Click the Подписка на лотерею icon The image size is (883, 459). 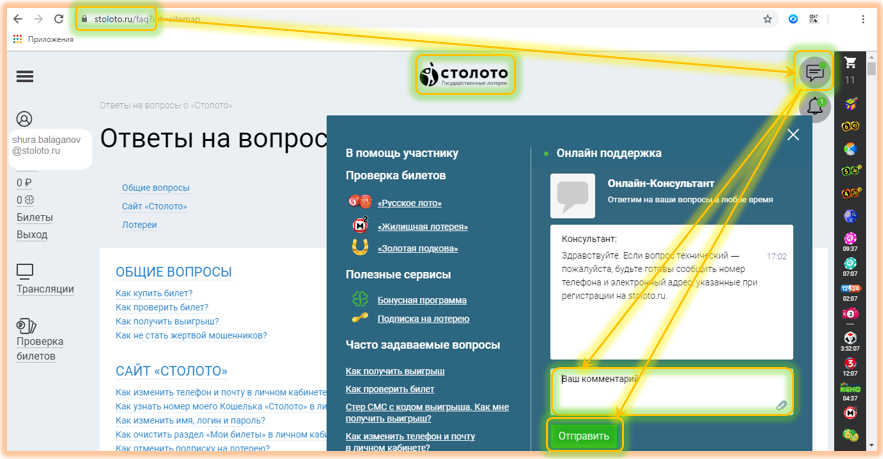click(x=360, y=318)
